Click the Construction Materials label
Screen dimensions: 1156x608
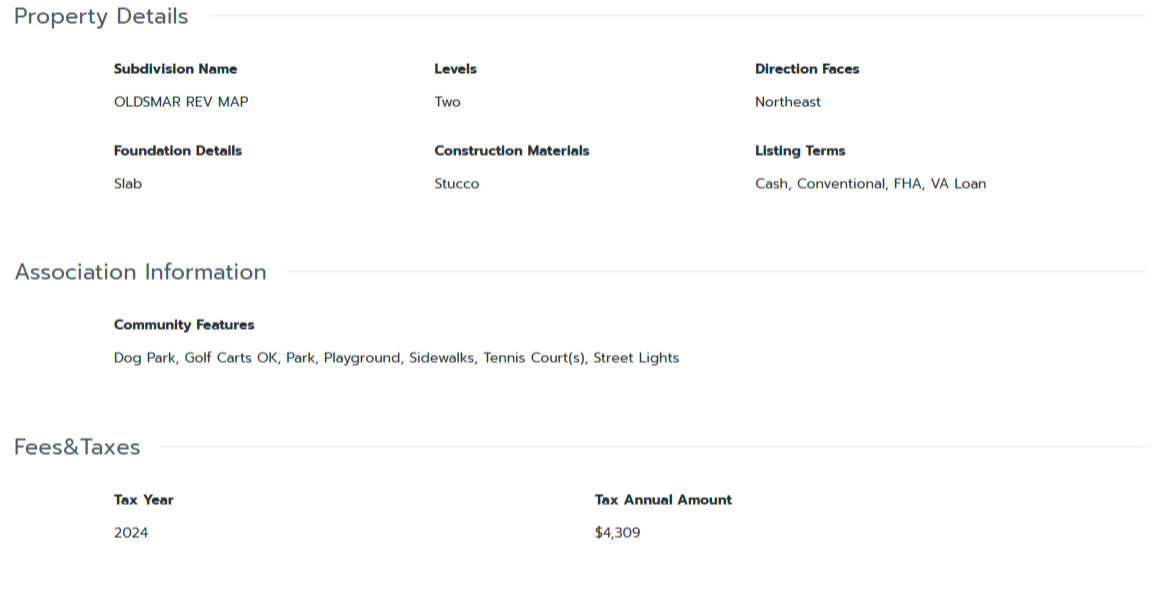[x=511, y=151]
